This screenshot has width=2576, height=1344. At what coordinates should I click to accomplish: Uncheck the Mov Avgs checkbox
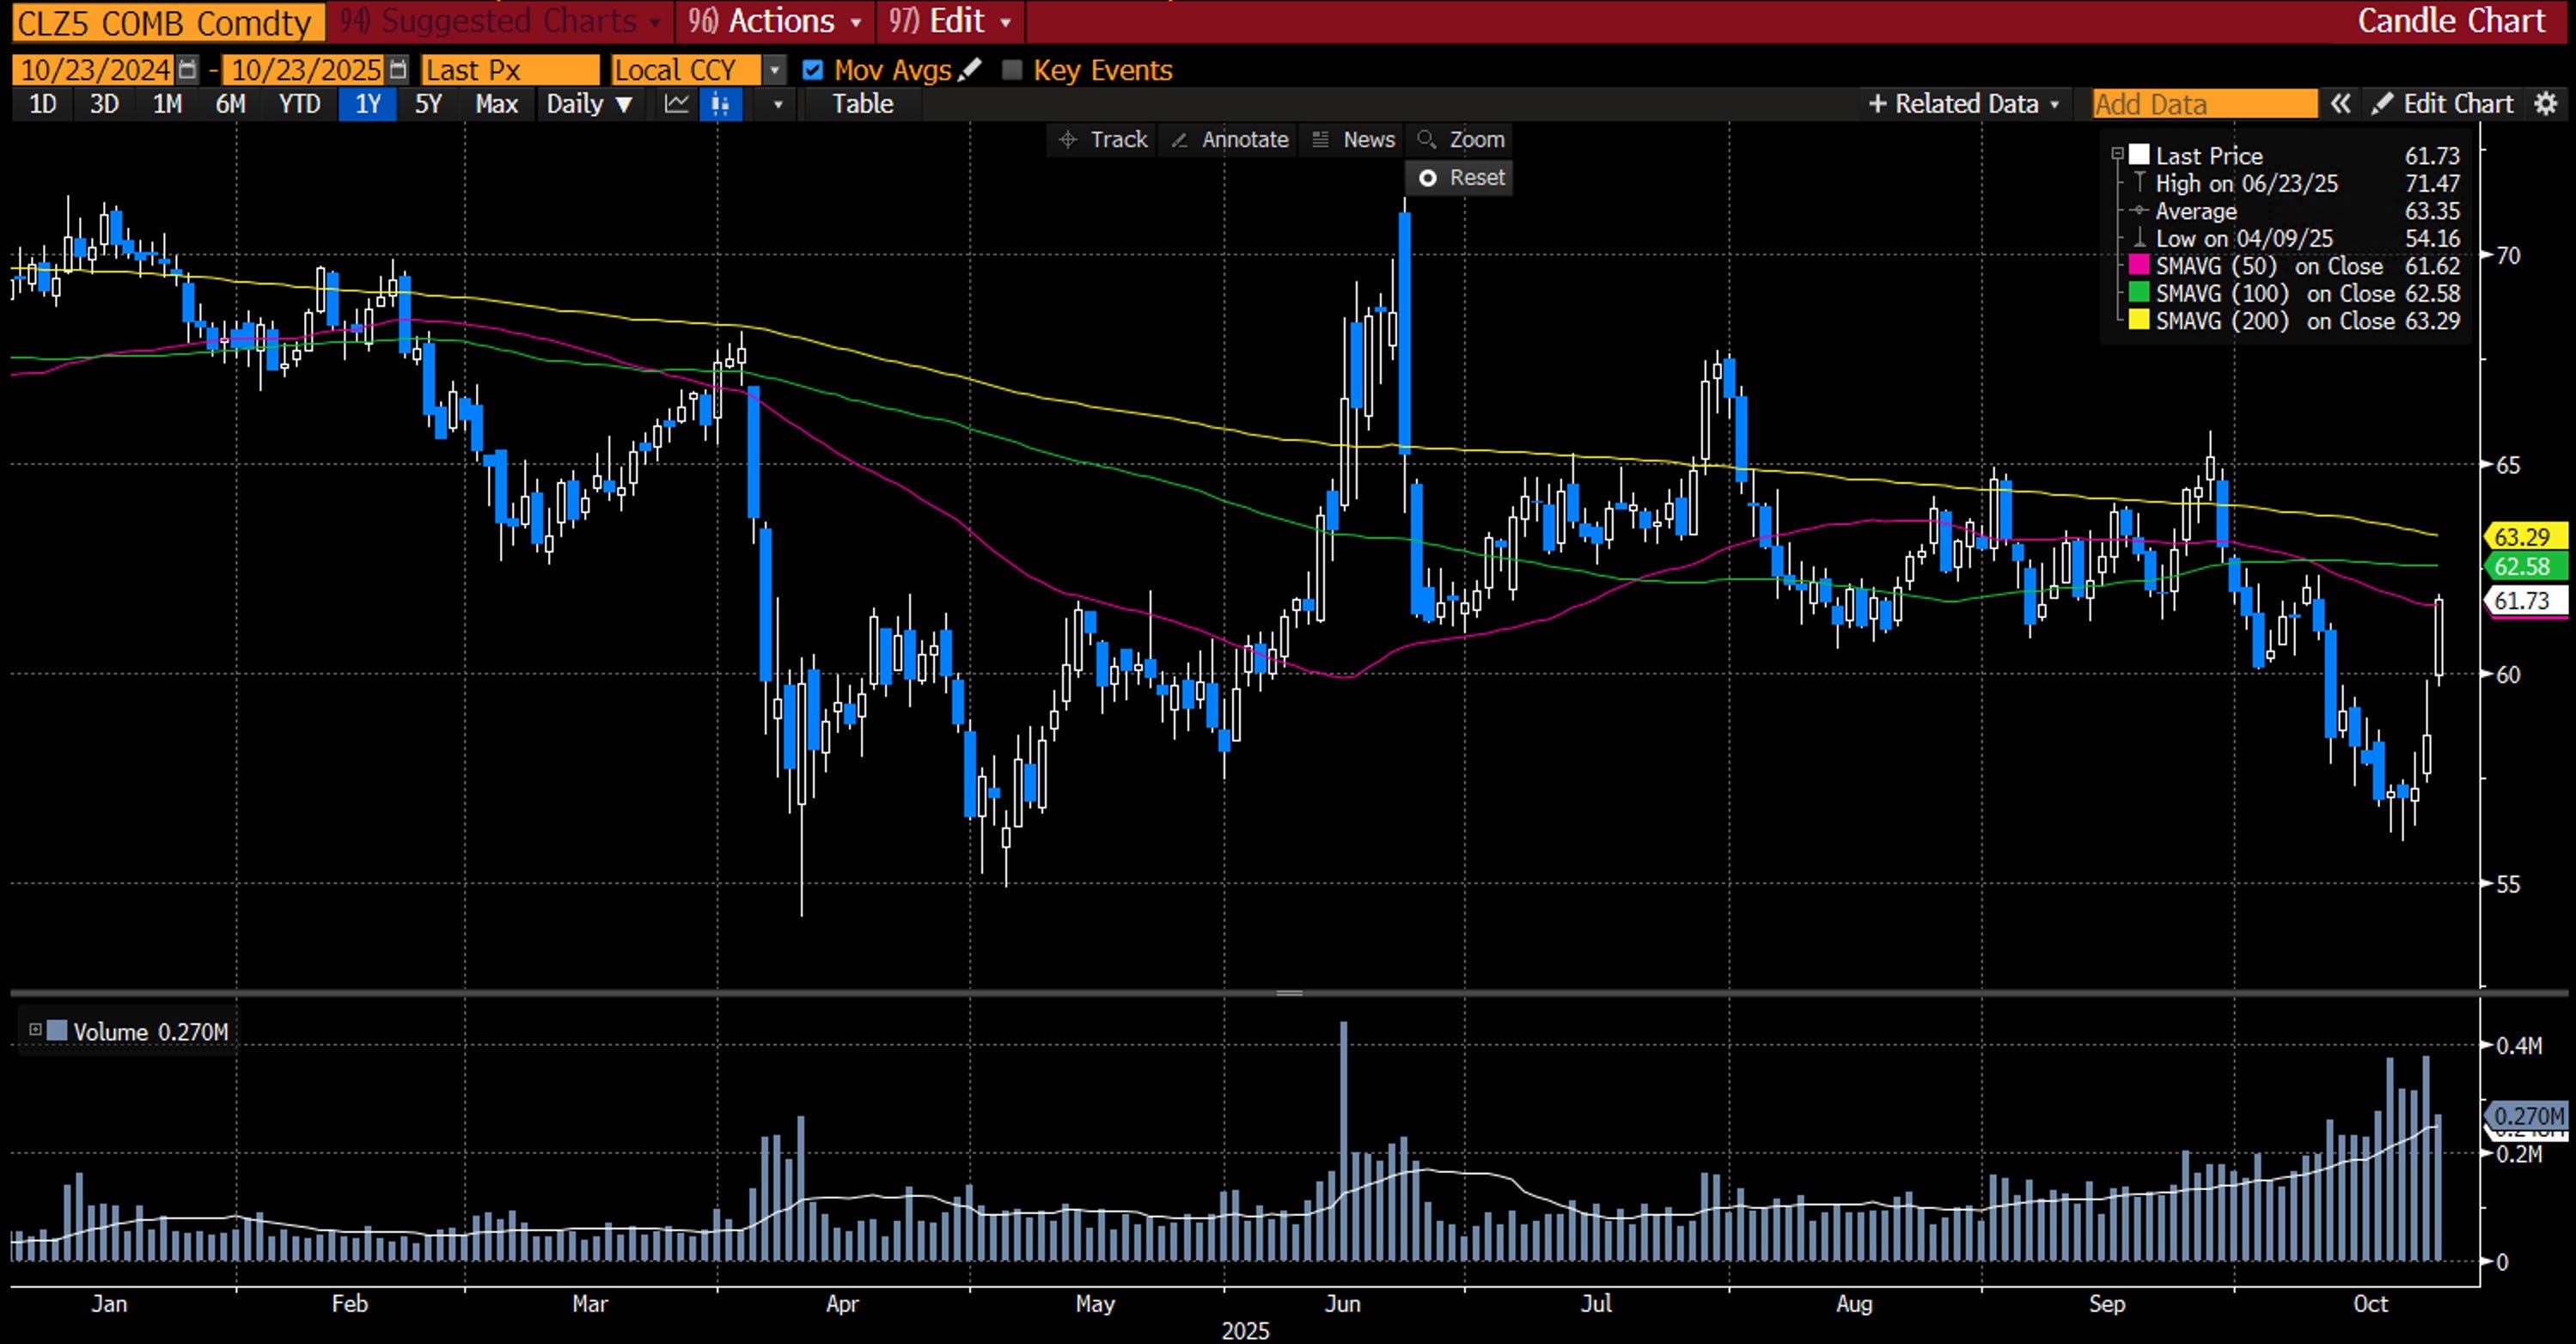click(813, 70)
